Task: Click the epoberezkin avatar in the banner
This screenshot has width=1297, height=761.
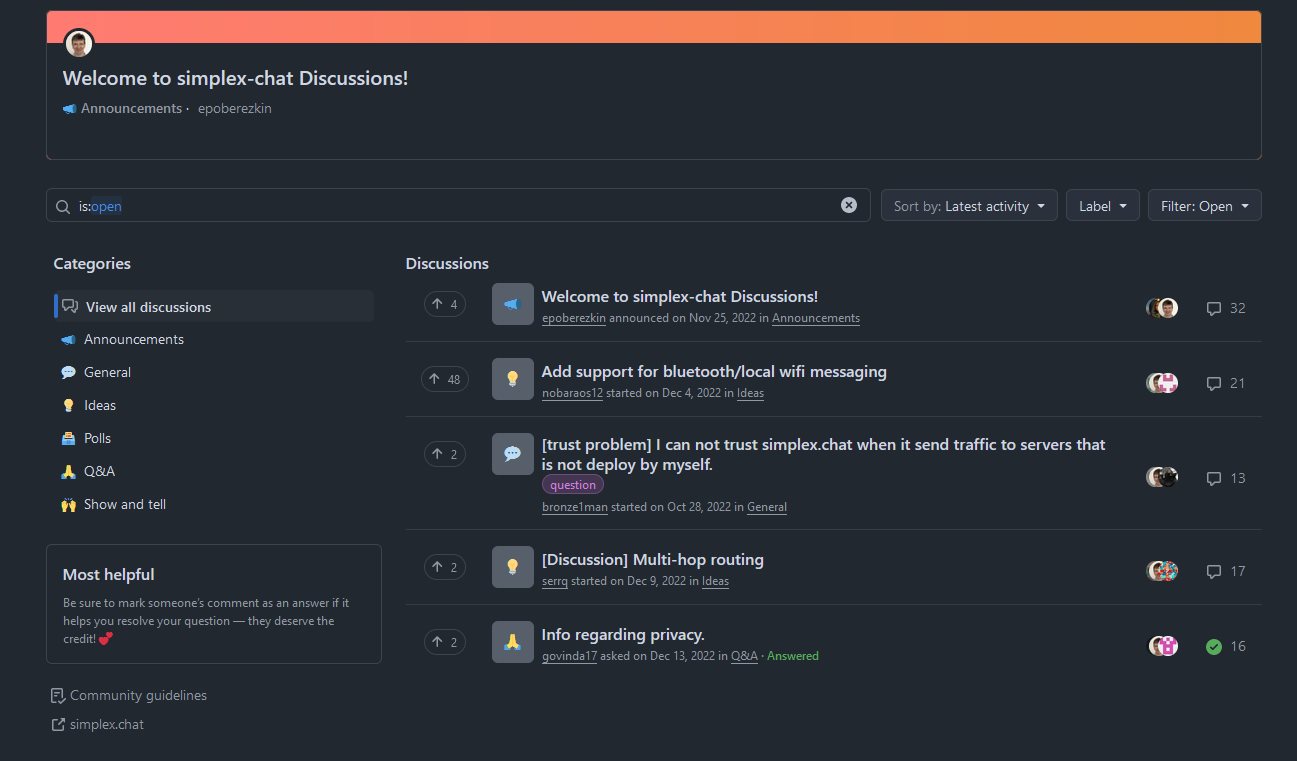Action: (79, 43)
